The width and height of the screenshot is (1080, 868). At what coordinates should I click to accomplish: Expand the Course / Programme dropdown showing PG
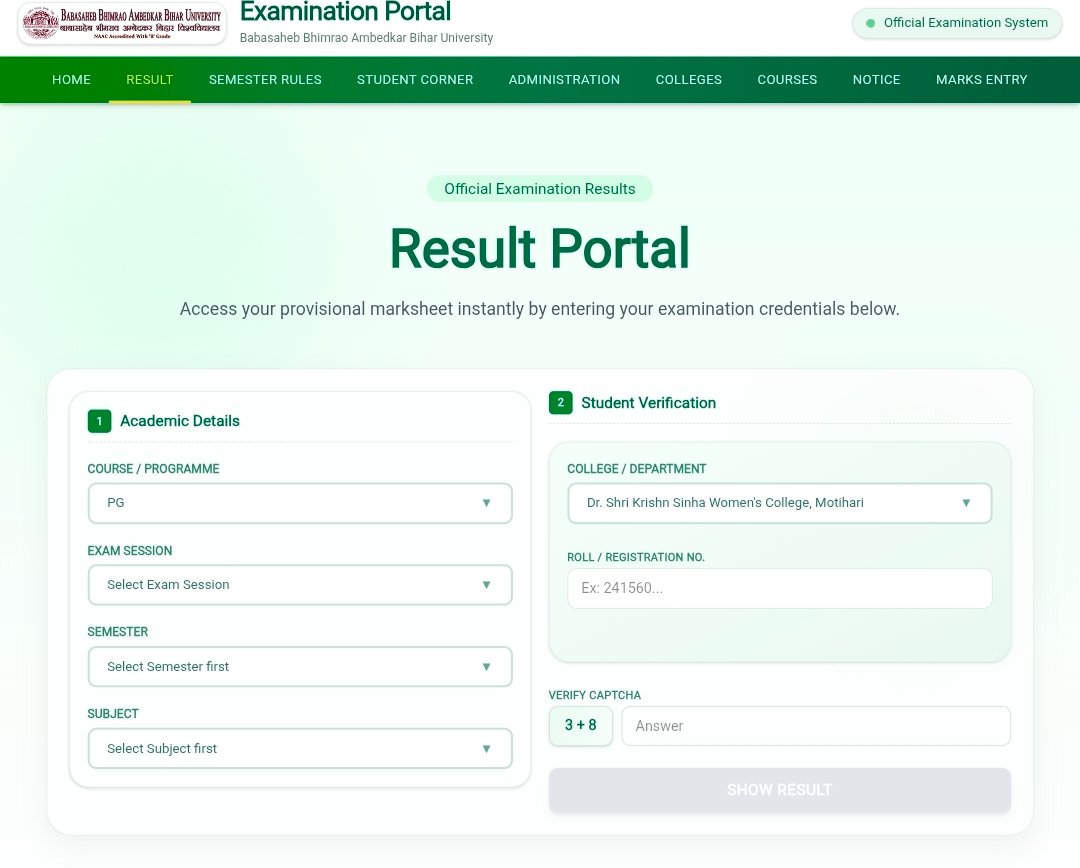(300, 503)
